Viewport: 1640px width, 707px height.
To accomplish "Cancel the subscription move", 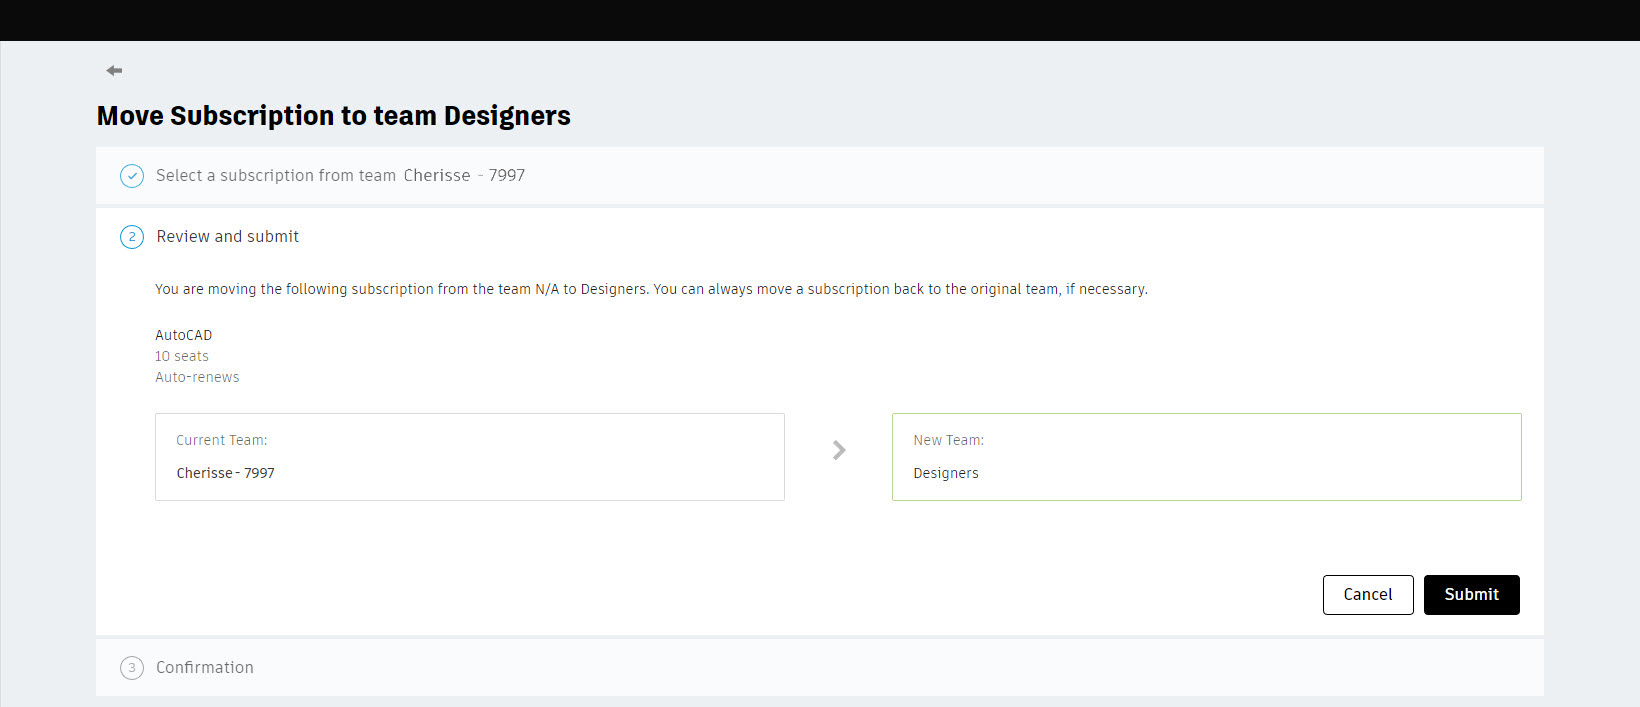I will click(x=1367, y=594).
